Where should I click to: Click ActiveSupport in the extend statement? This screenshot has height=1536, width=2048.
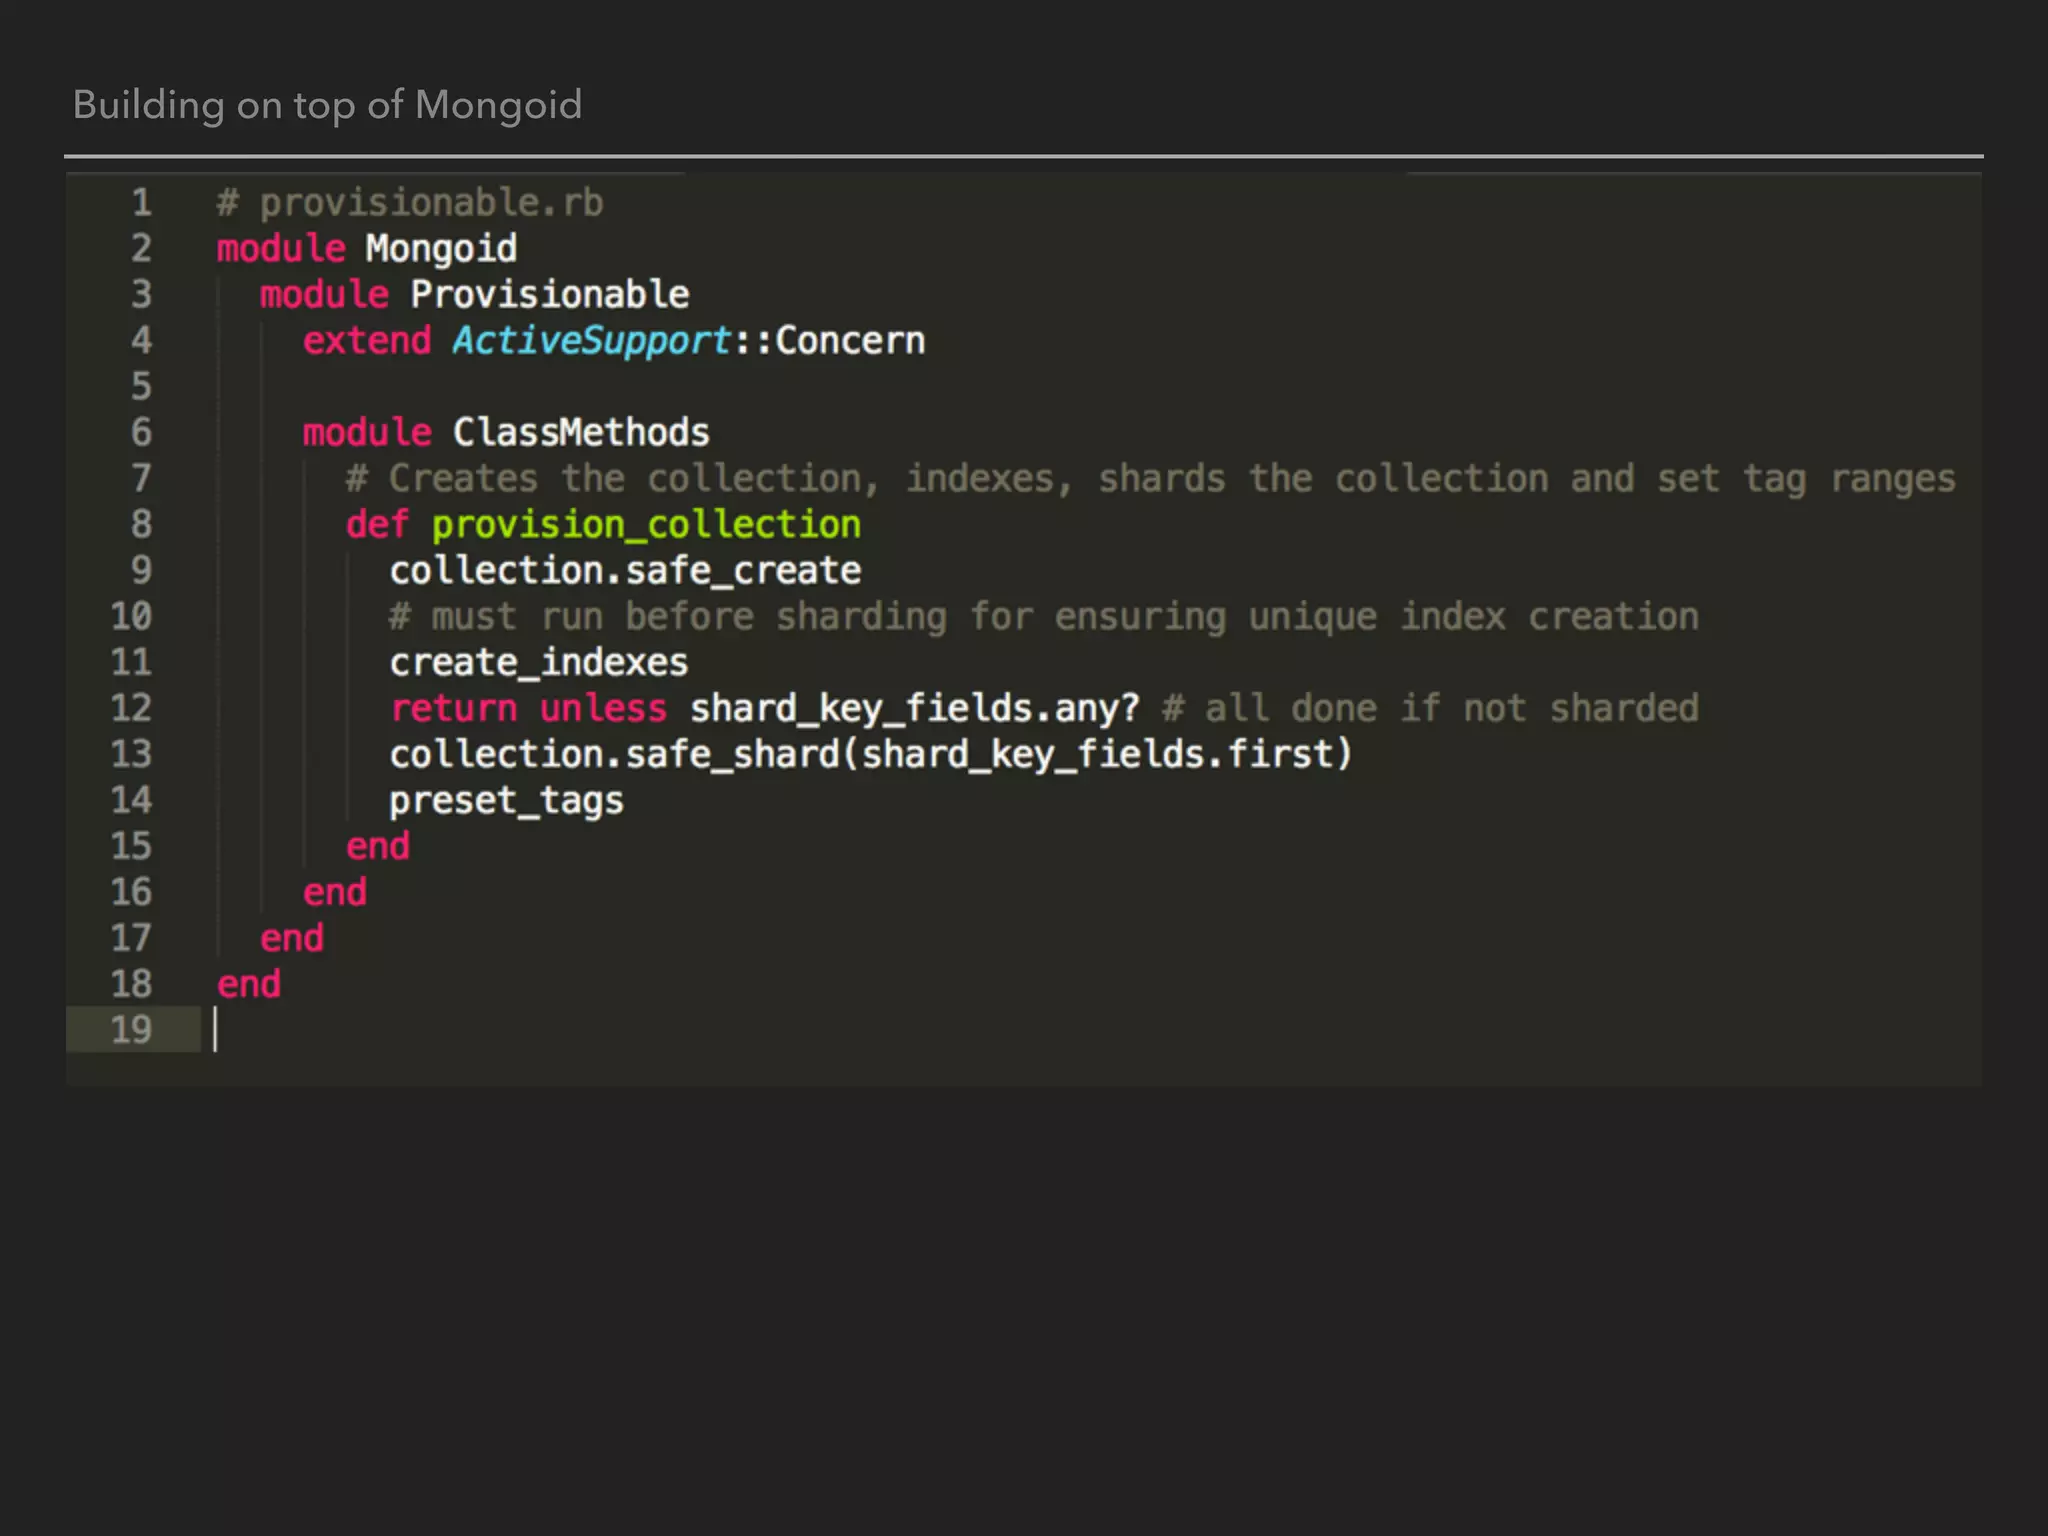tap(591, 340)
